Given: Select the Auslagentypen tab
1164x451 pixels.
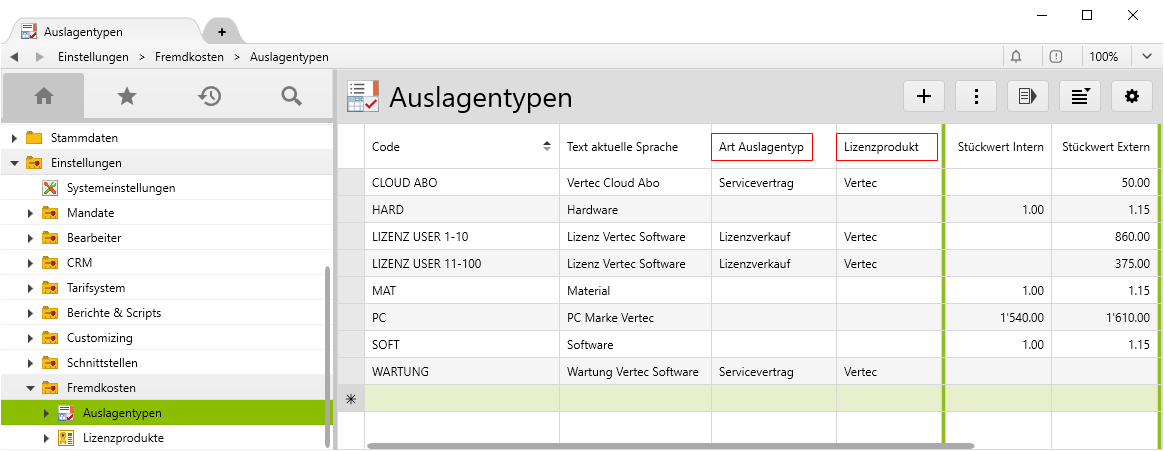Looking at the screenshot, I should coord(100,32).
